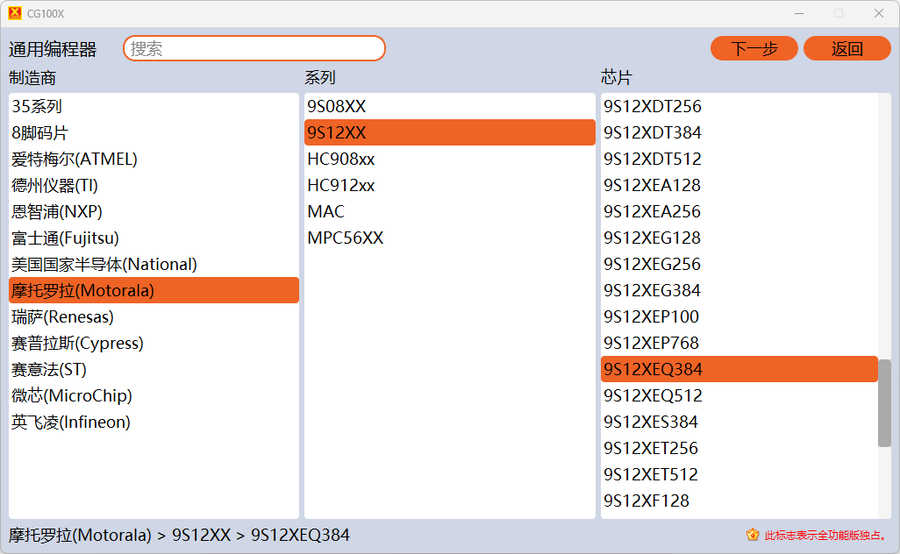
Task: Select chip 9S12XDT256
Action: (x=652, y=106)
